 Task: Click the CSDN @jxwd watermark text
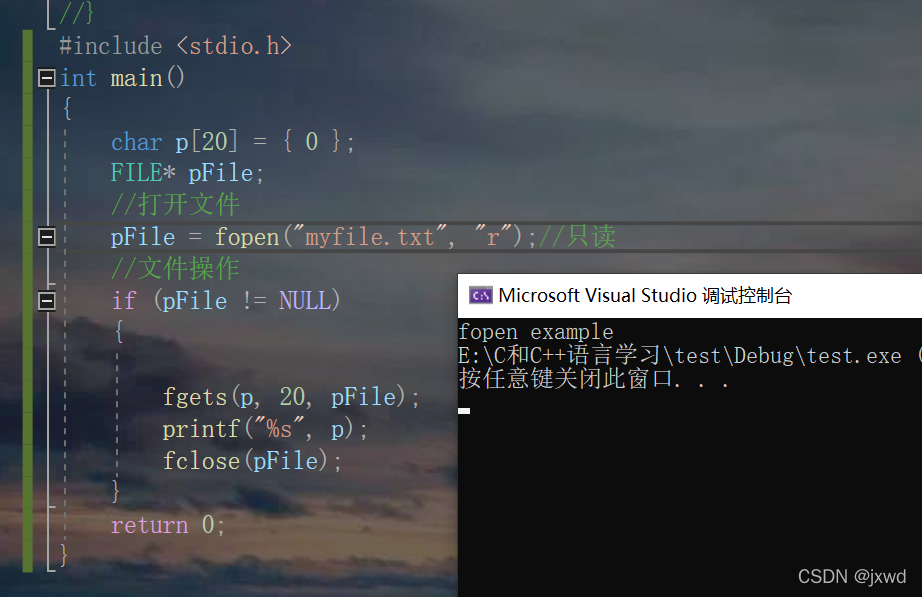click(x=852, y=576)
